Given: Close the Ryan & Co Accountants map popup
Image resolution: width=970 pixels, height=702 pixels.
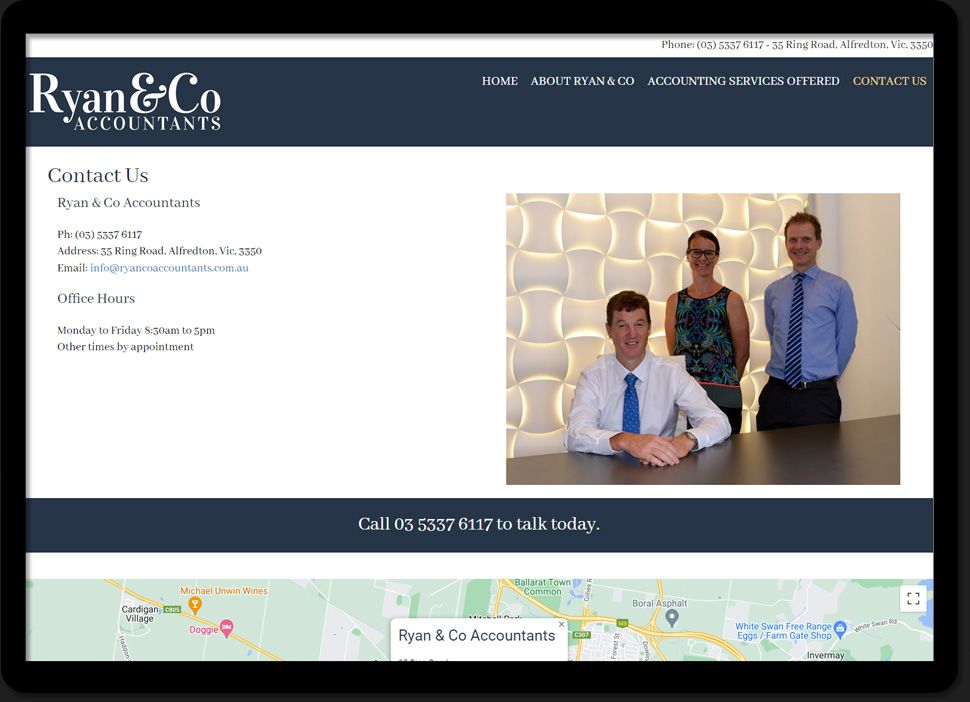Looking at the screenshot, I should coord(561,624).
